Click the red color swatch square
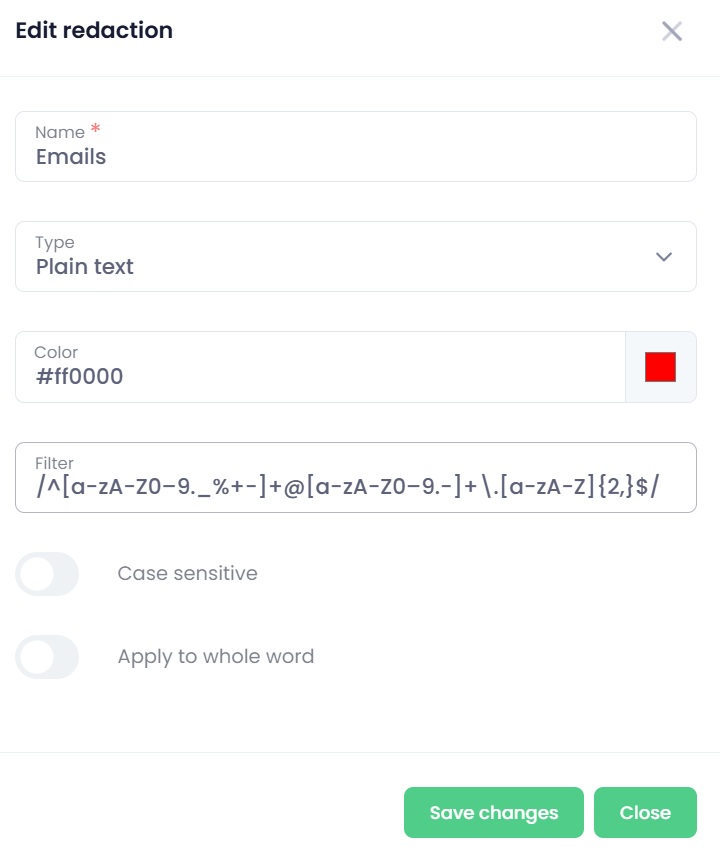The height and width of the screenshot is (854, 720). coord(660,367)
